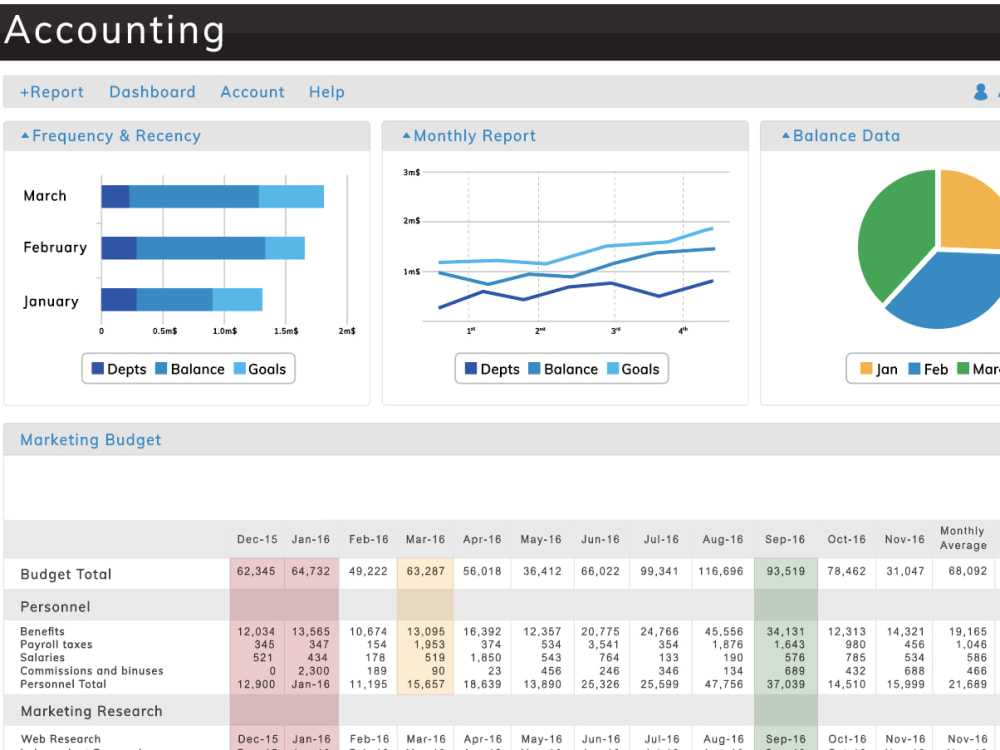Select the January bar in the chart
Image resolution: width=1000 pixels, height=750 pixels.
pos(182,300)
